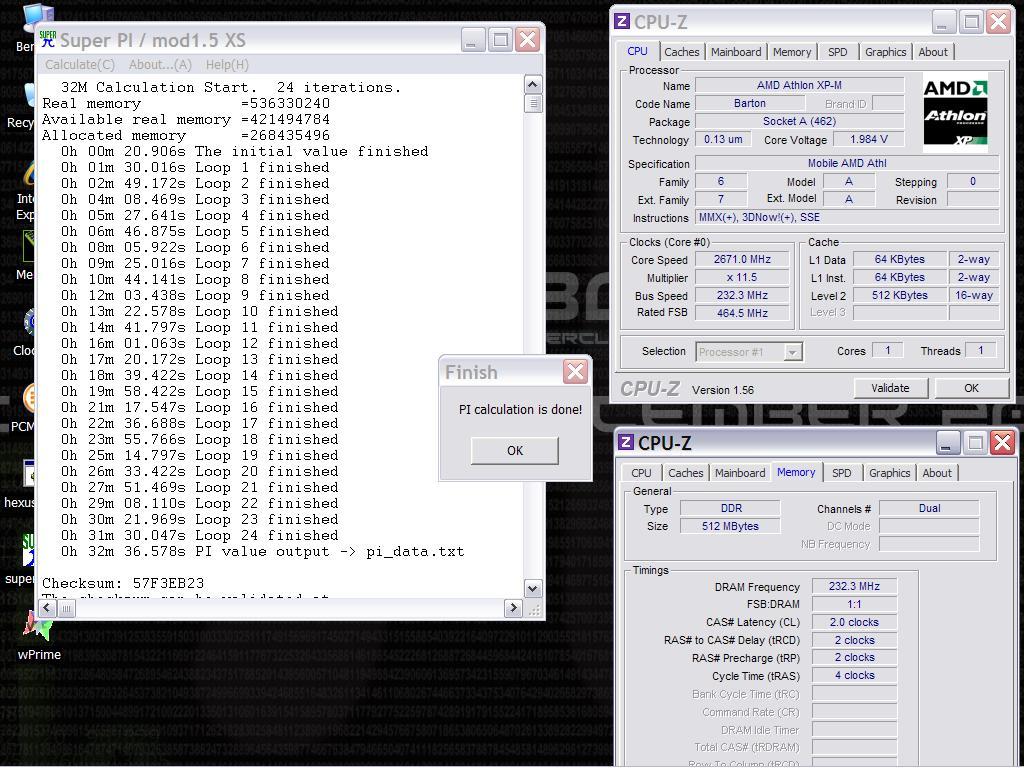The image size is (1024, 768).
Task: Close the bottom CPU-Z Memory window
Action: (x=1002, y=443)
